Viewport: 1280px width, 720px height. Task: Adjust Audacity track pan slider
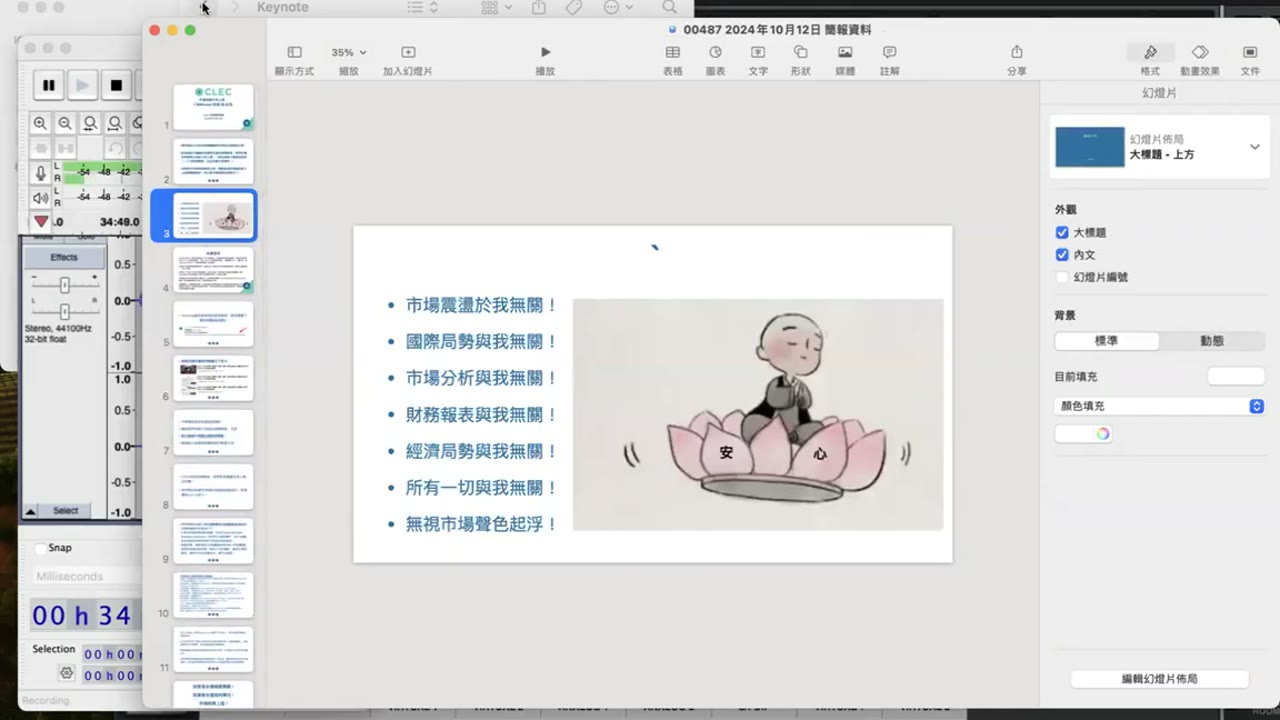click(x=64, y=311)
